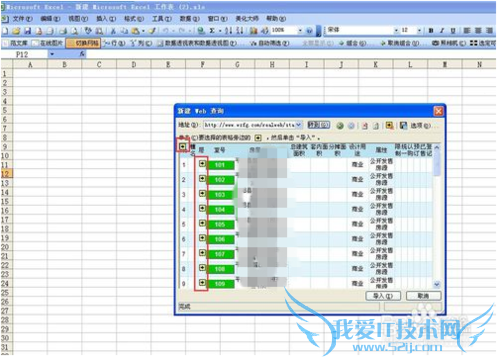Open the 编辑 (Edit) menu
Viewport: 500px width, 362px height.
pyautogui.click(x=50, y=19)
